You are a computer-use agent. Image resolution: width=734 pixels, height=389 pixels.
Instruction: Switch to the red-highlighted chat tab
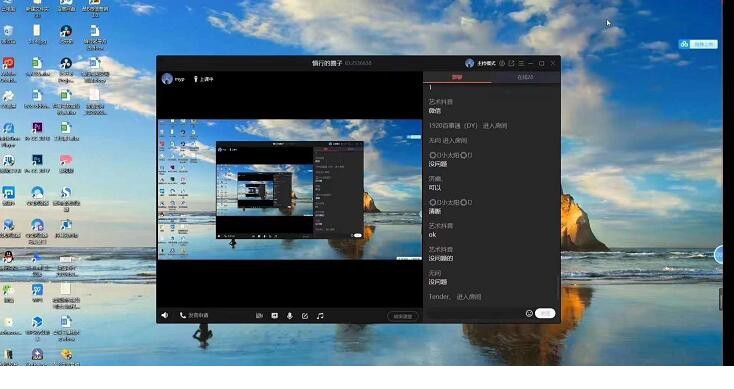coord(457,77)
